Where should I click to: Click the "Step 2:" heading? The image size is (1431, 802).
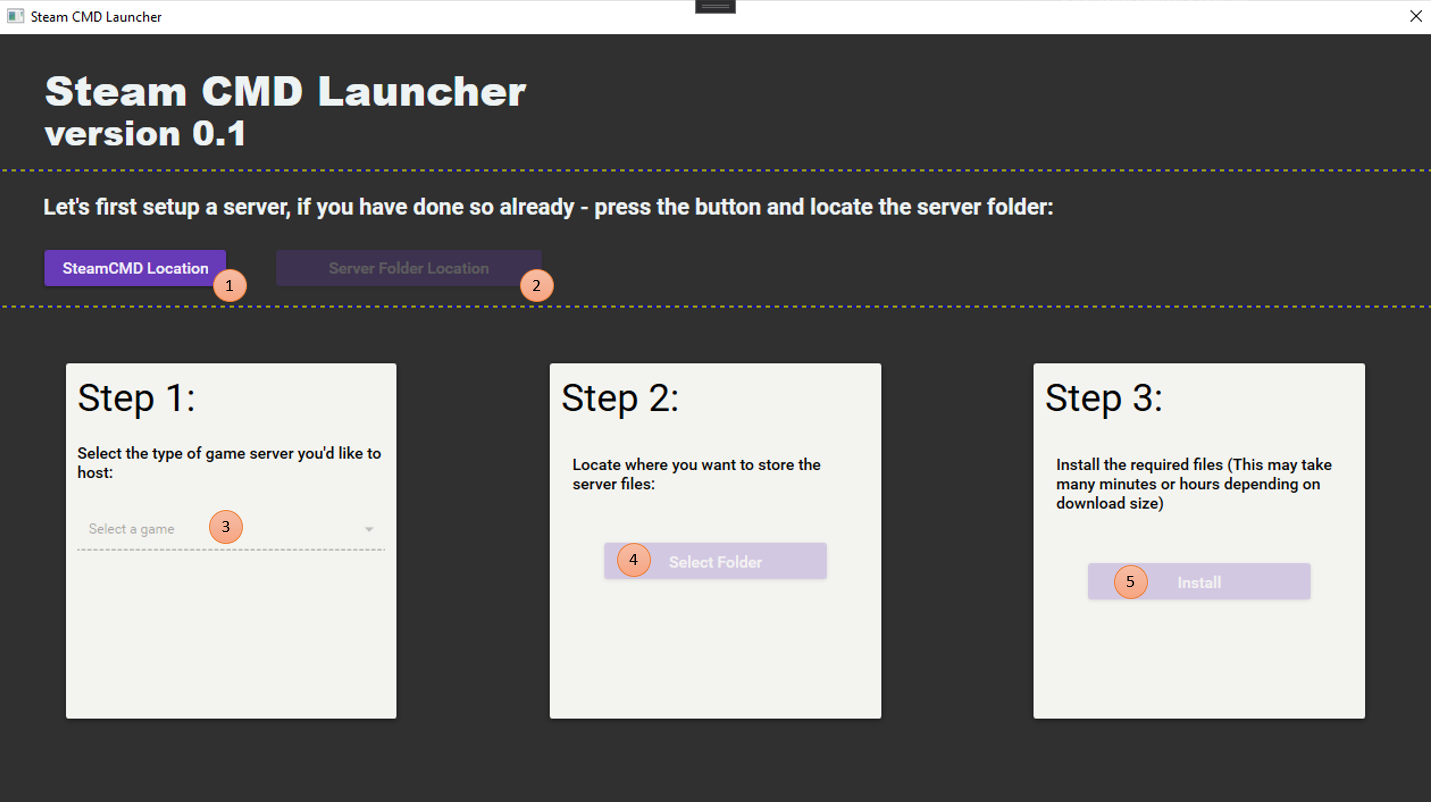[x=620, y=398]
